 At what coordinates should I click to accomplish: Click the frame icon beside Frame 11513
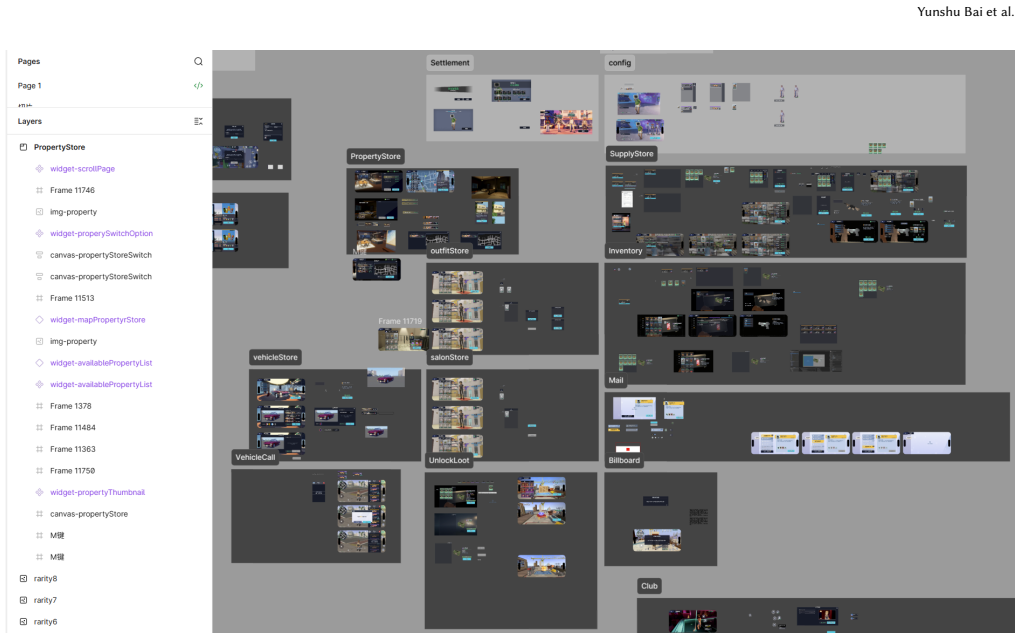click(x=39, y=298)
